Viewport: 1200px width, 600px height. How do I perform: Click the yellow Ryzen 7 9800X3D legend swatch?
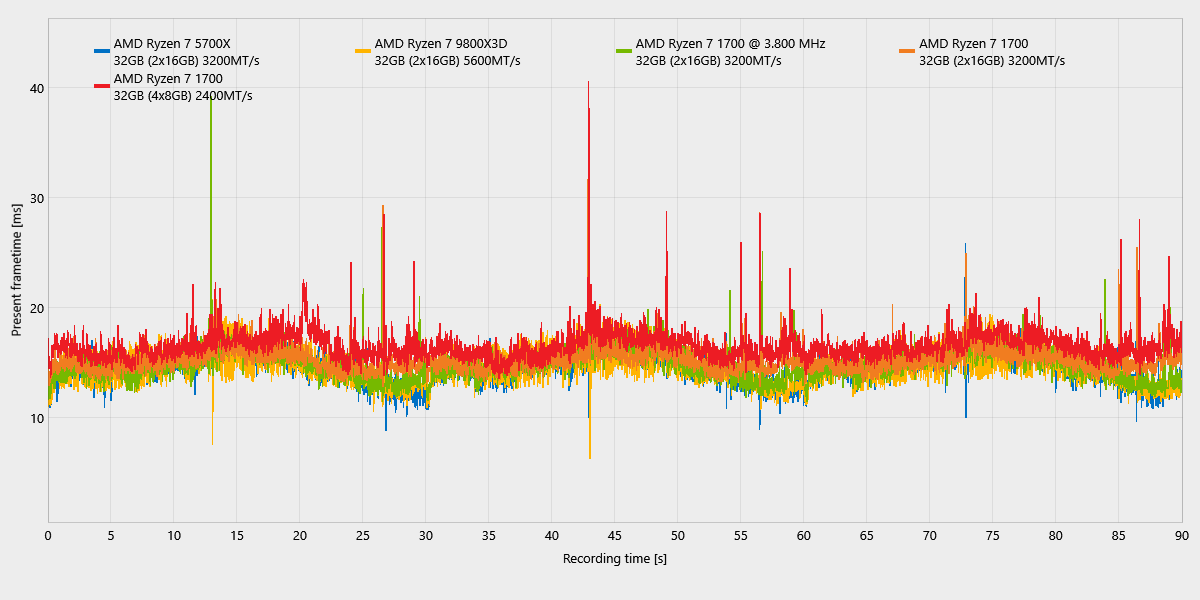[x=363, y=51]
